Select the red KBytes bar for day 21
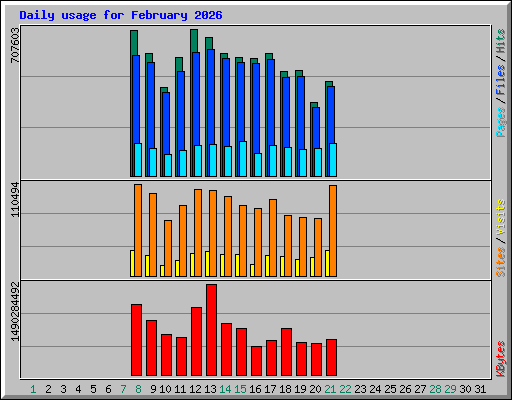The width and height of the screenshot is (512, 400). (331, 358)
